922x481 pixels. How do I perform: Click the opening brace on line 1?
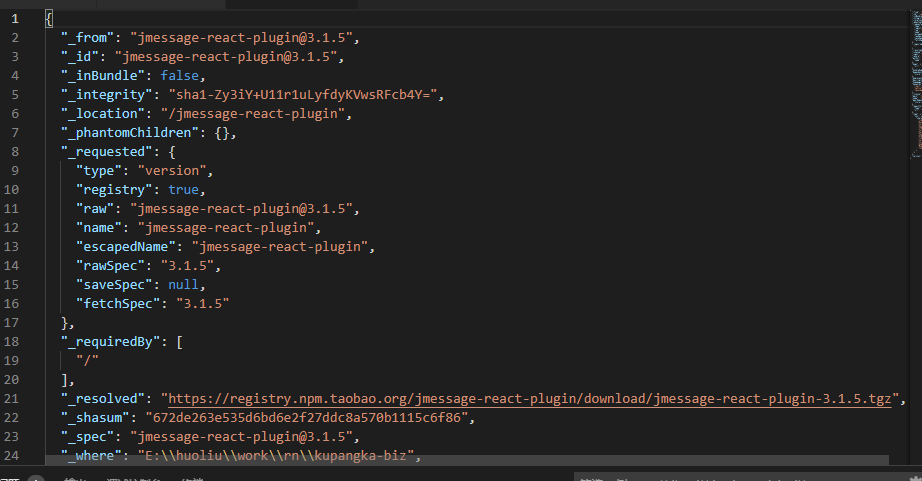pyautogui.click(x=49, y=19)
